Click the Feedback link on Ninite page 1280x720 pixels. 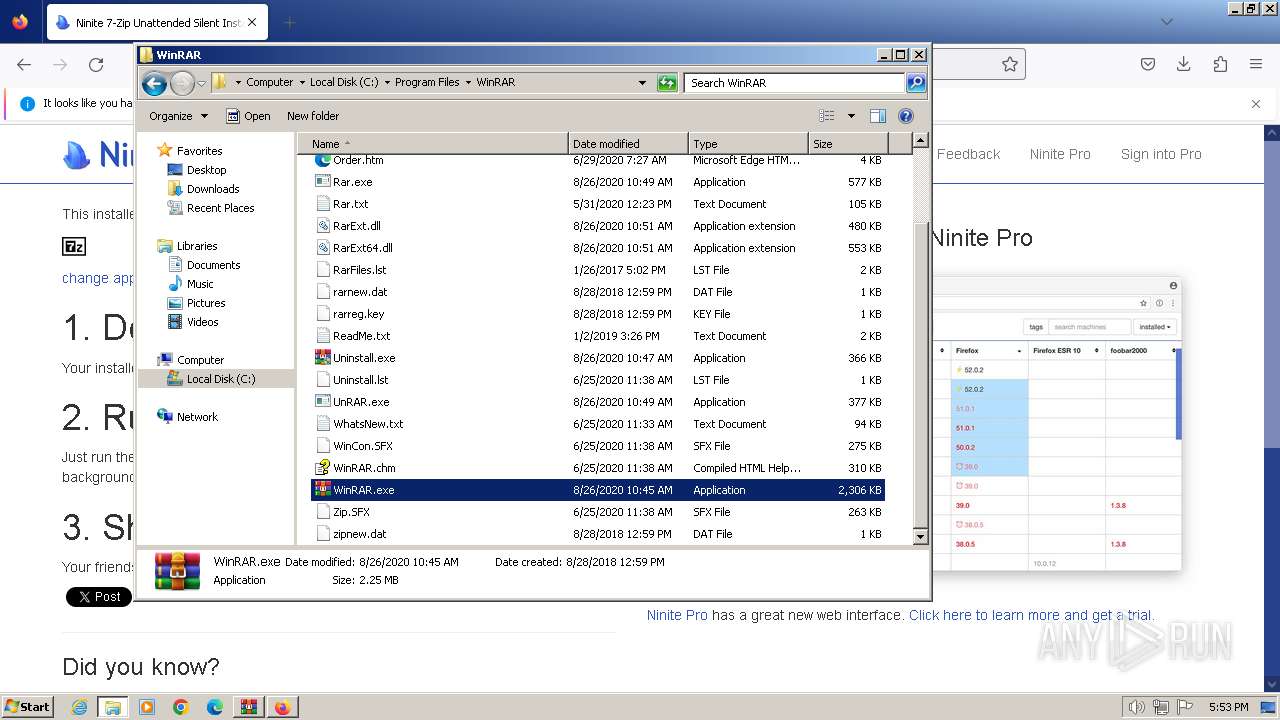(x=968, y=154)
